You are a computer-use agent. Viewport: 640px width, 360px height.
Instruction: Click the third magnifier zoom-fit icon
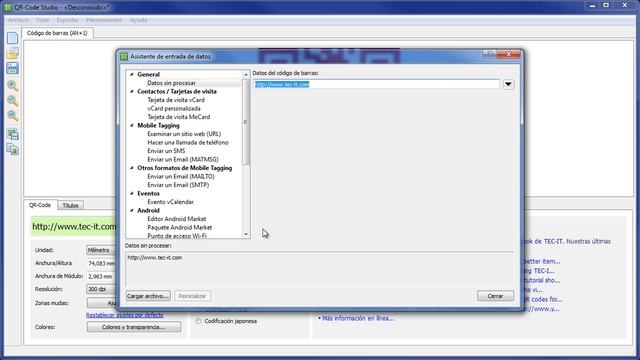[x=13, y=116]
